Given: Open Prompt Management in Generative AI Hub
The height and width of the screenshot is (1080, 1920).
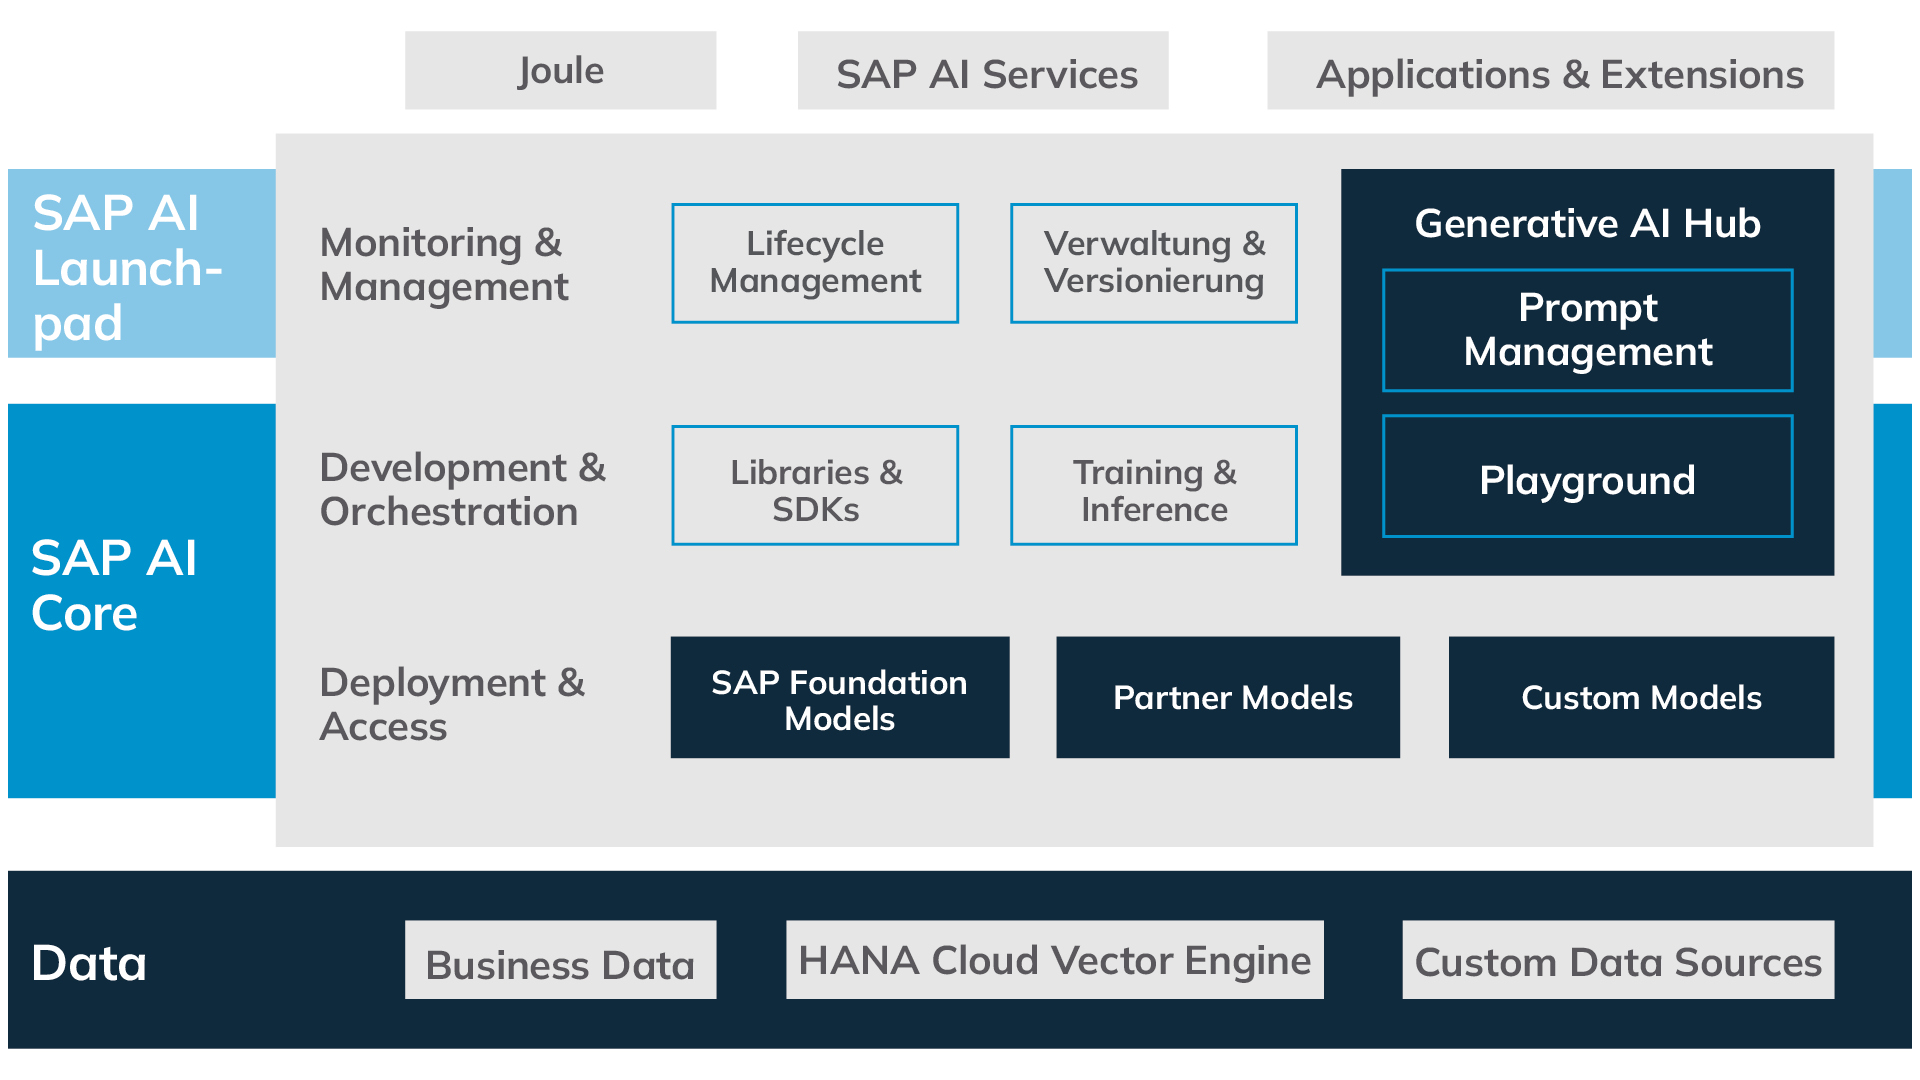Looking at the screenshot, I should [1587, 330].
